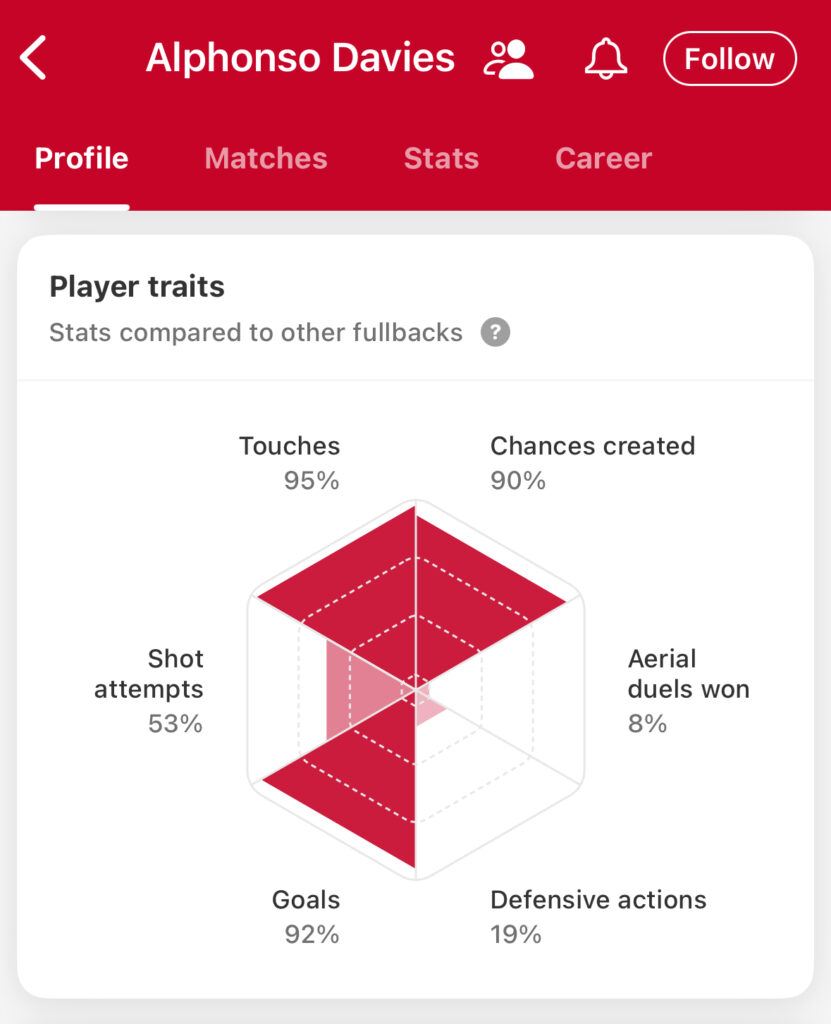Screen dimensions: 831x1024
Task: Tap the Goals 92% label
Action: (x=306, y=917)
